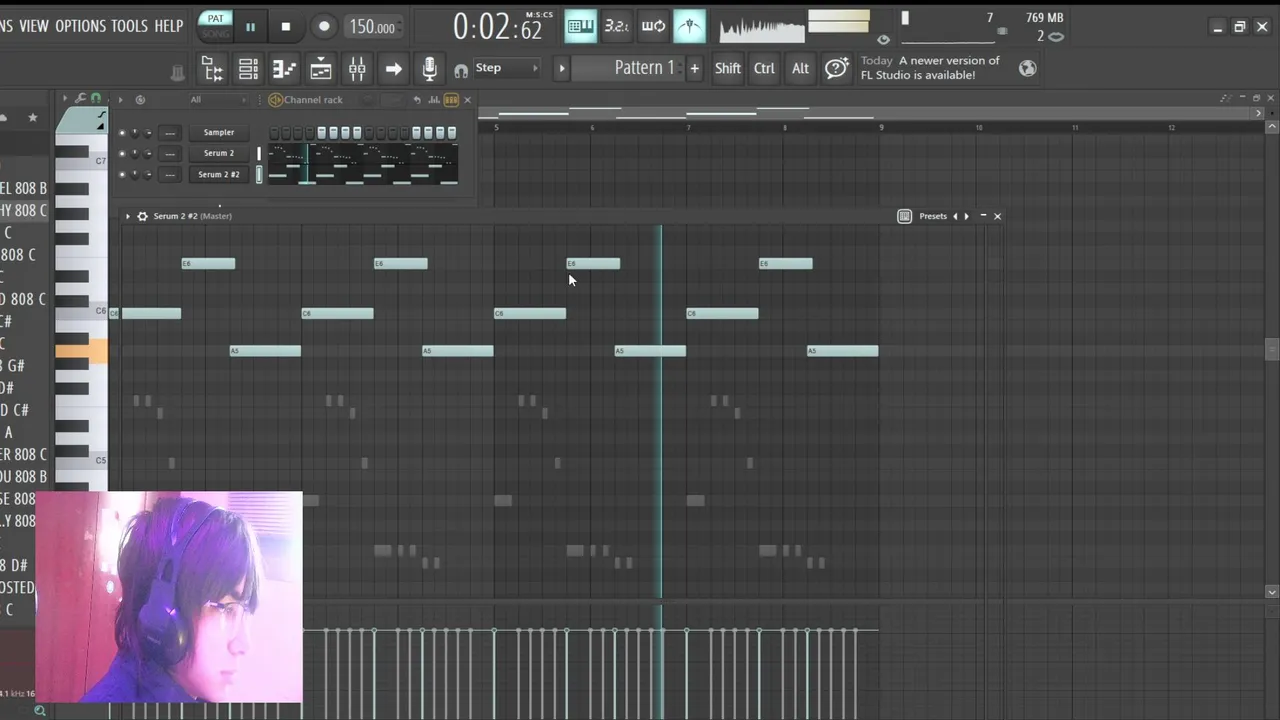Open the OPTIONS menu
1280x720 pixels.
click(80, 26)
